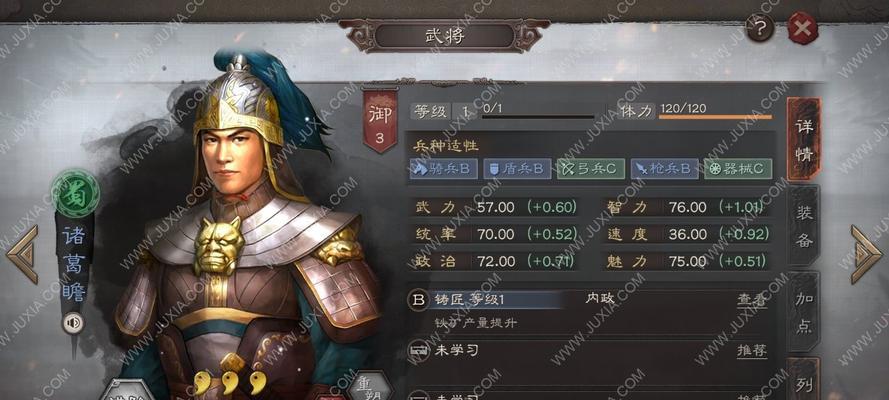Go to previous general with left arrow

point(23,254)
